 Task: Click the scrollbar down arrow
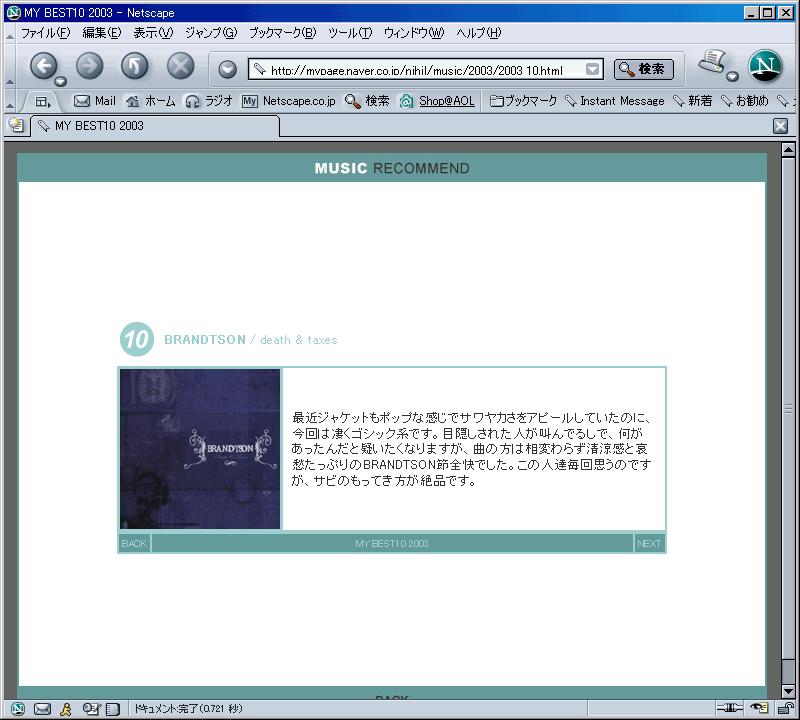click(x=788, y=691)
